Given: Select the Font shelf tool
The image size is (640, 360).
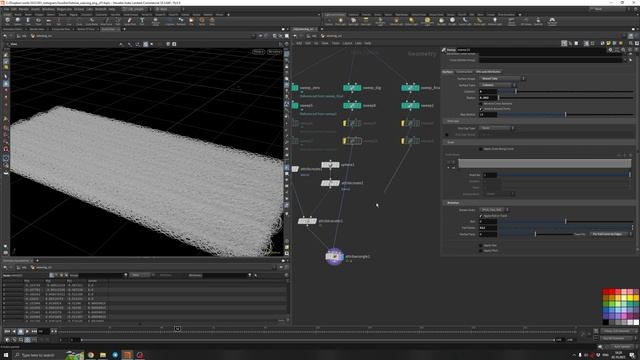Looking at the screenshot, I should (142, 20).
